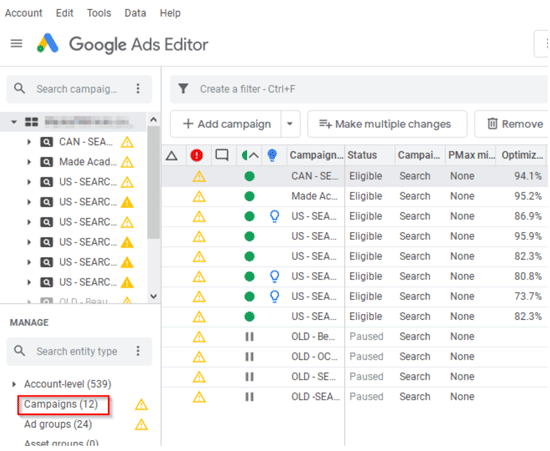Click the green status dot in Made Ac row
The image size is (550, 451).
249,196
